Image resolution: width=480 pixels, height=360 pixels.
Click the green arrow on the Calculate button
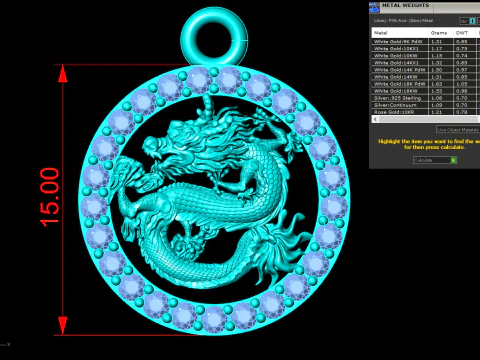click(453, 160)
